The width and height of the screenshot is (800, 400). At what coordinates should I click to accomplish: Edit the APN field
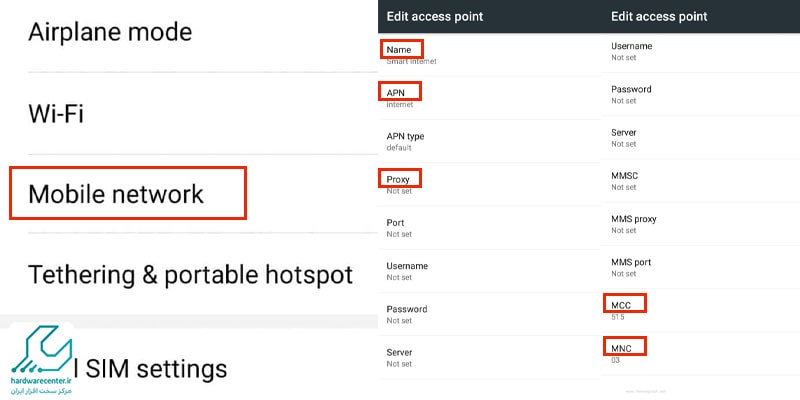(x=489, y=98)
